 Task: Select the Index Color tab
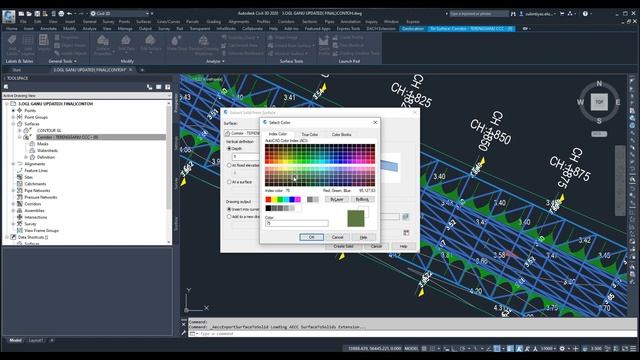click(278, 134)
